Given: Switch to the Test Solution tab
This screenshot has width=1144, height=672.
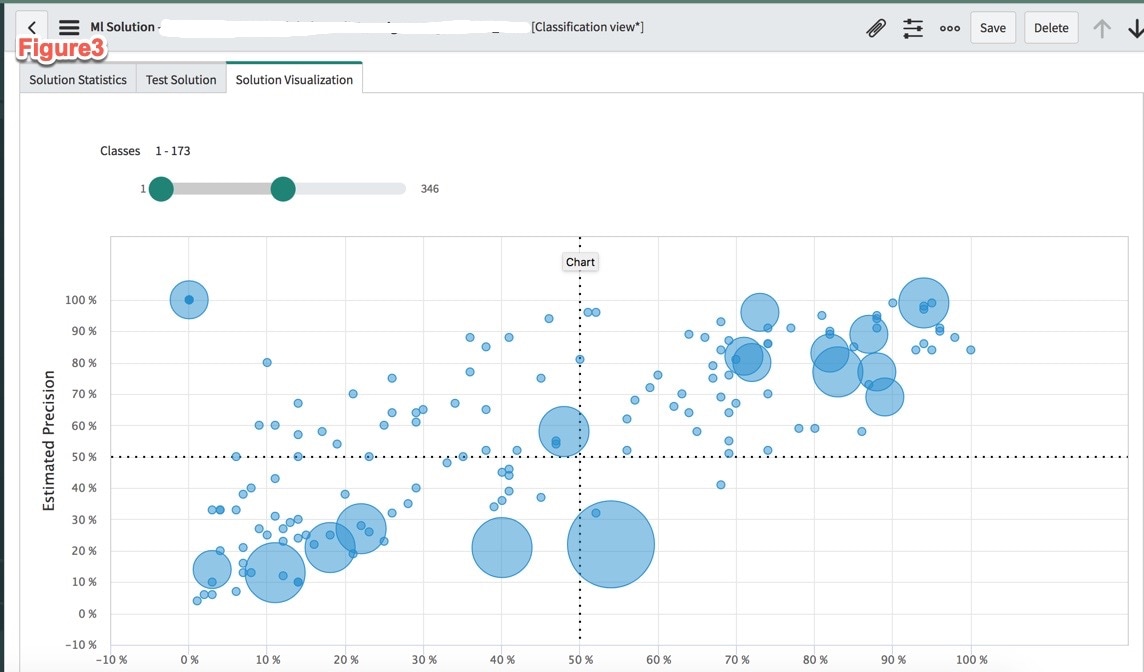Looking at the screenshot, I should (x=181, y=79).
